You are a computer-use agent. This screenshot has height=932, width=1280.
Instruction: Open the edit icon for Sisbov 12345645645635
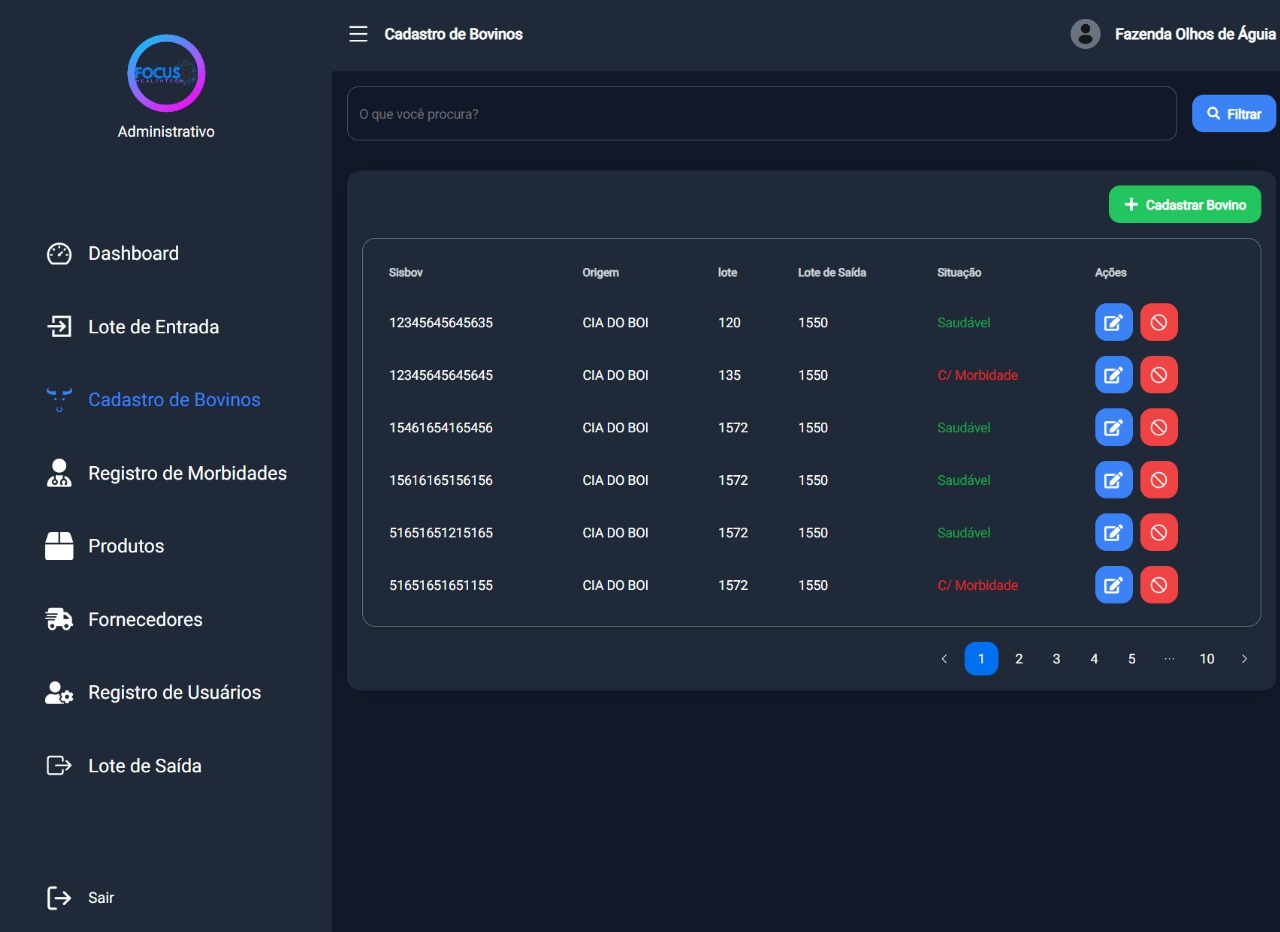(1113, 322)
